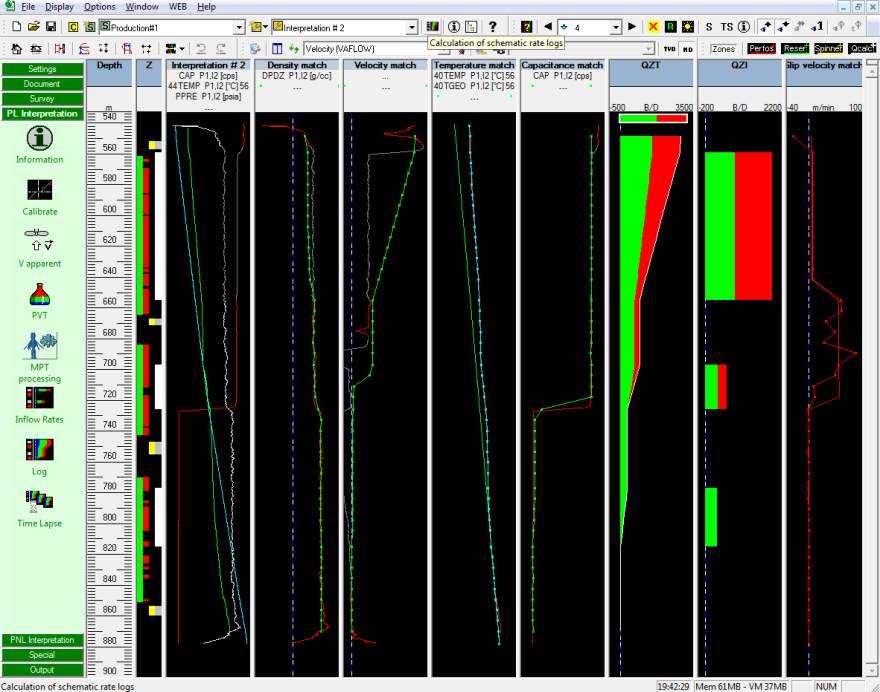Open the Window menu

[141, 7]
